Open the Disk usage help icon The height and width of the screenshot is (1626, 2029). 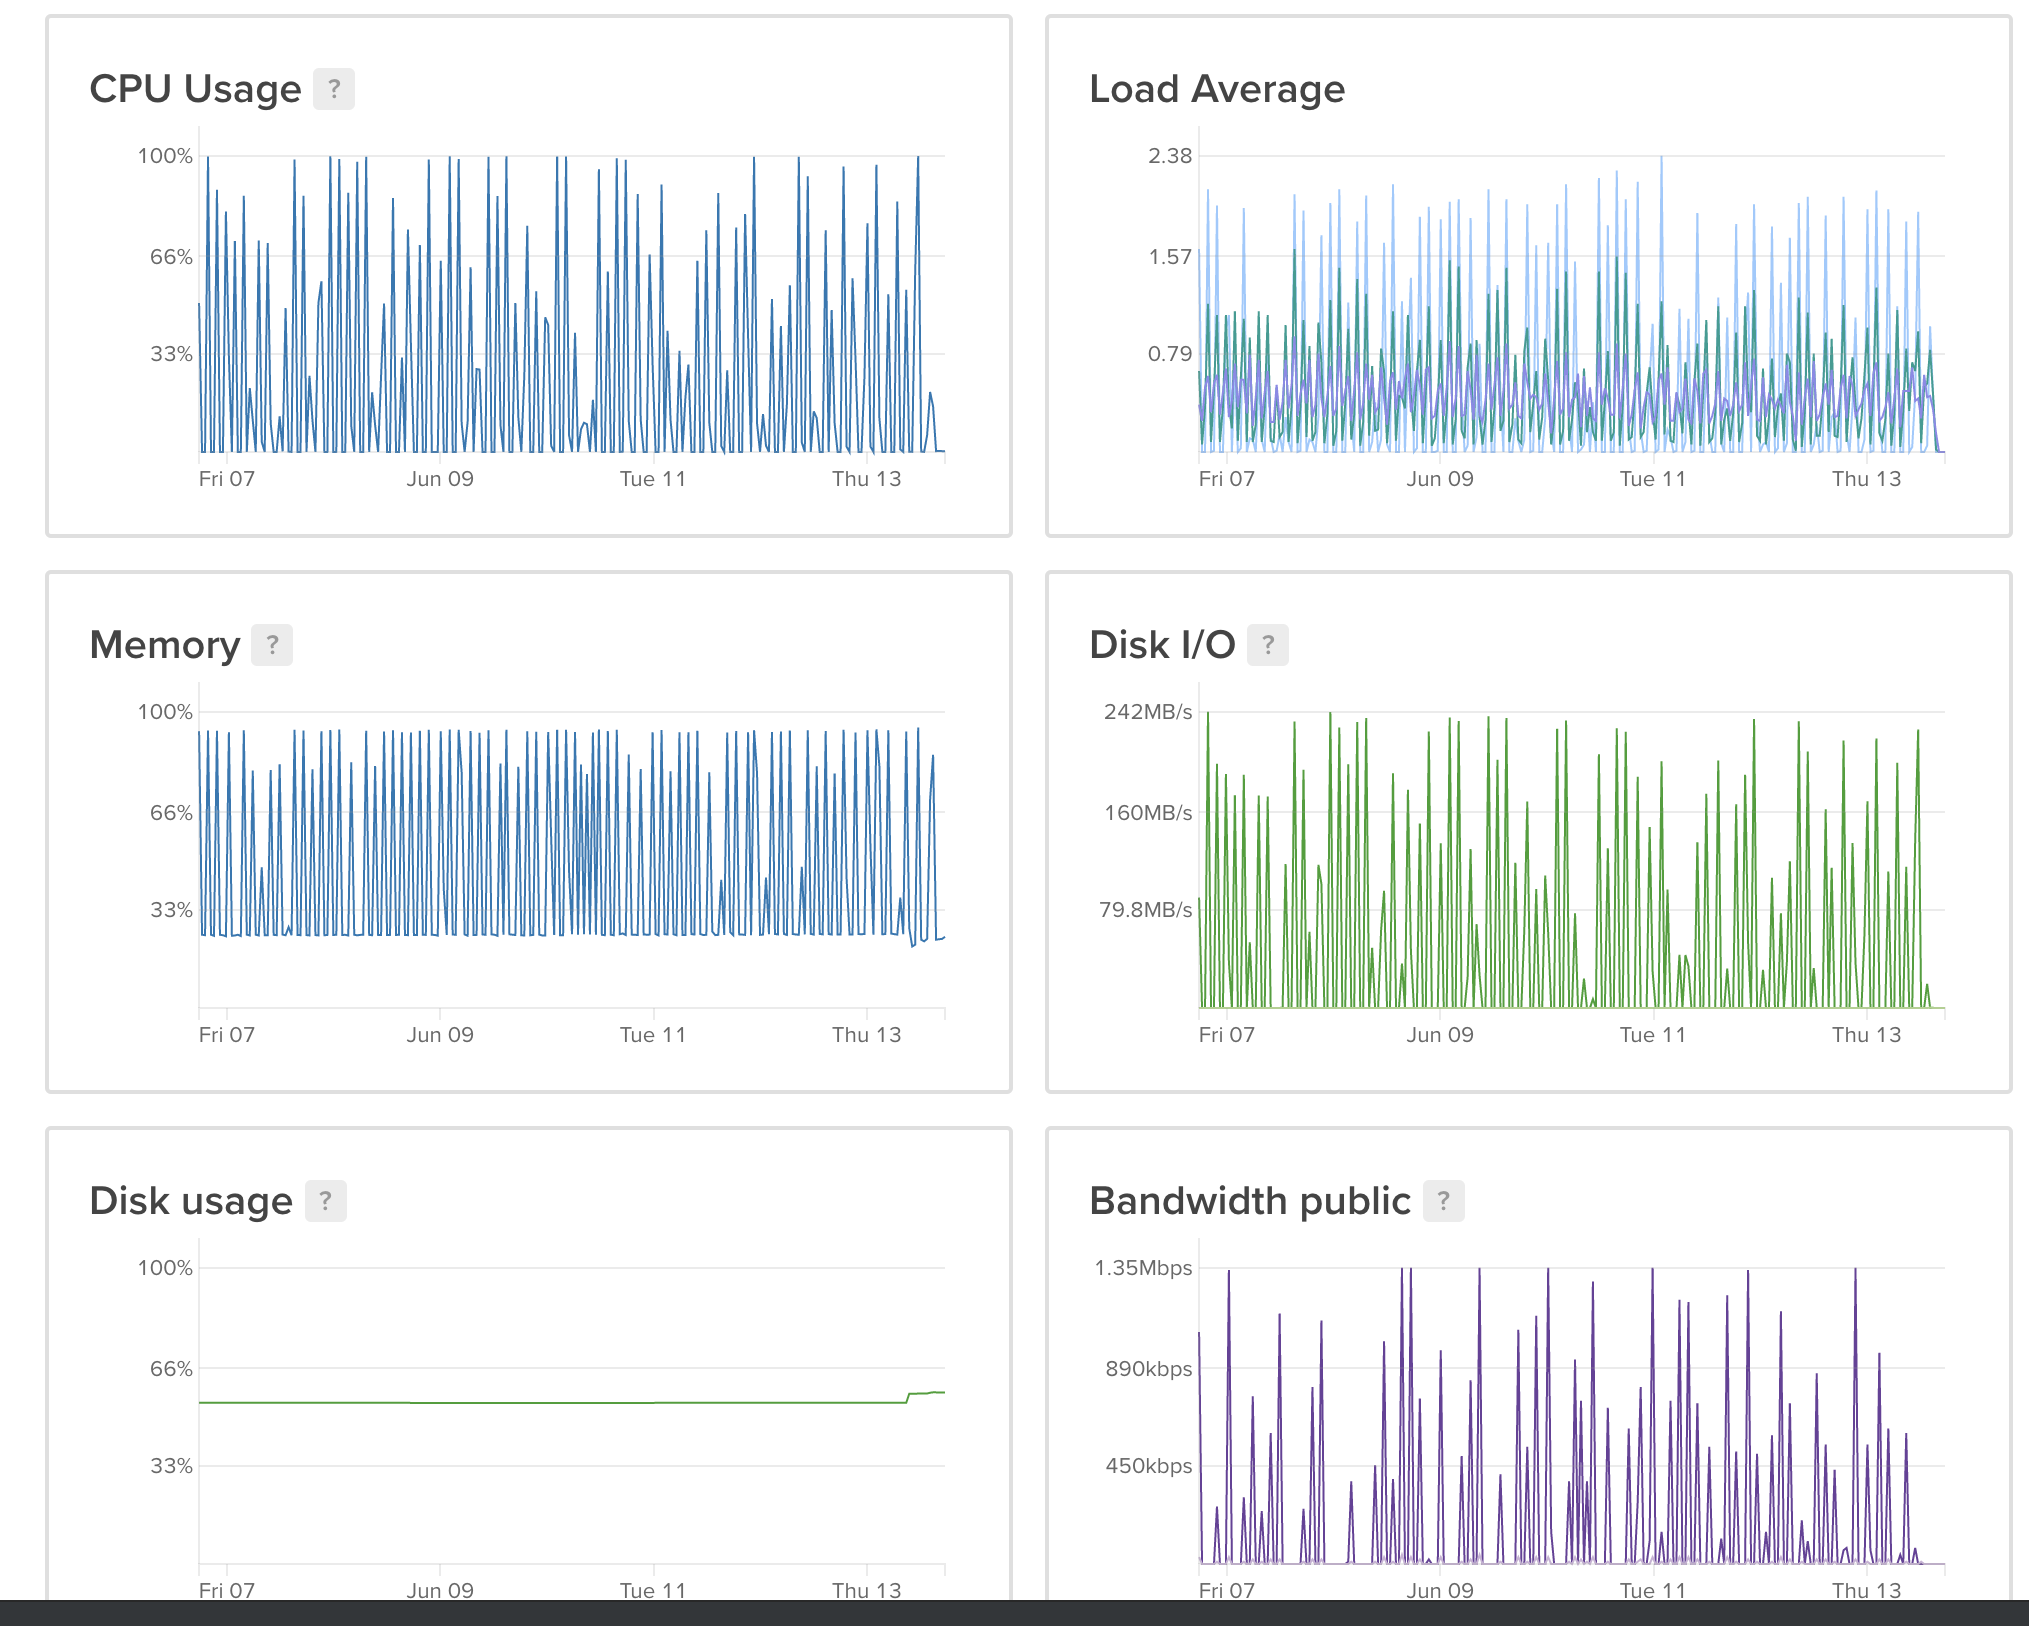325,1201
